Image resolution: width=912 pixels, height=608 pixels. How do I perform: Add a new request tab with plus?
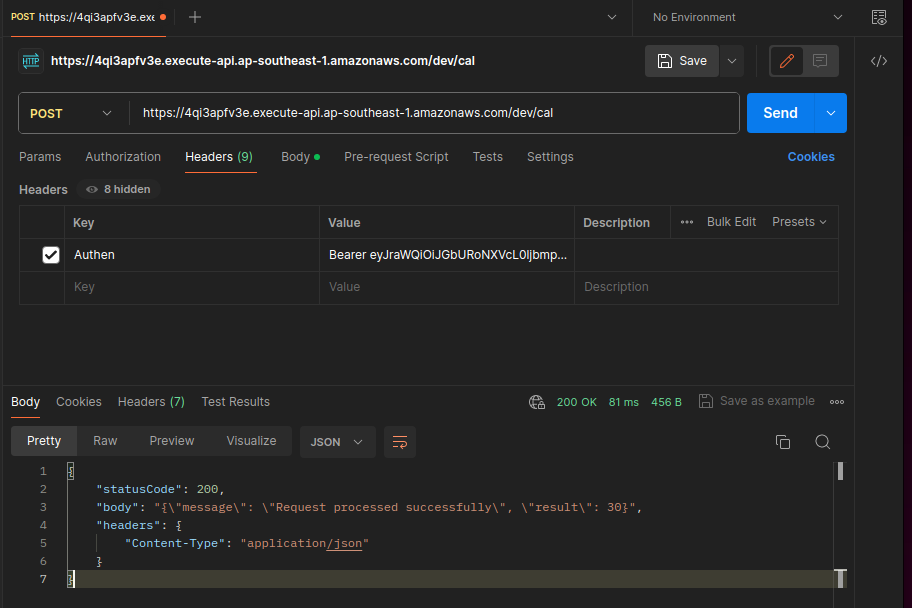(x=195, y=17)
